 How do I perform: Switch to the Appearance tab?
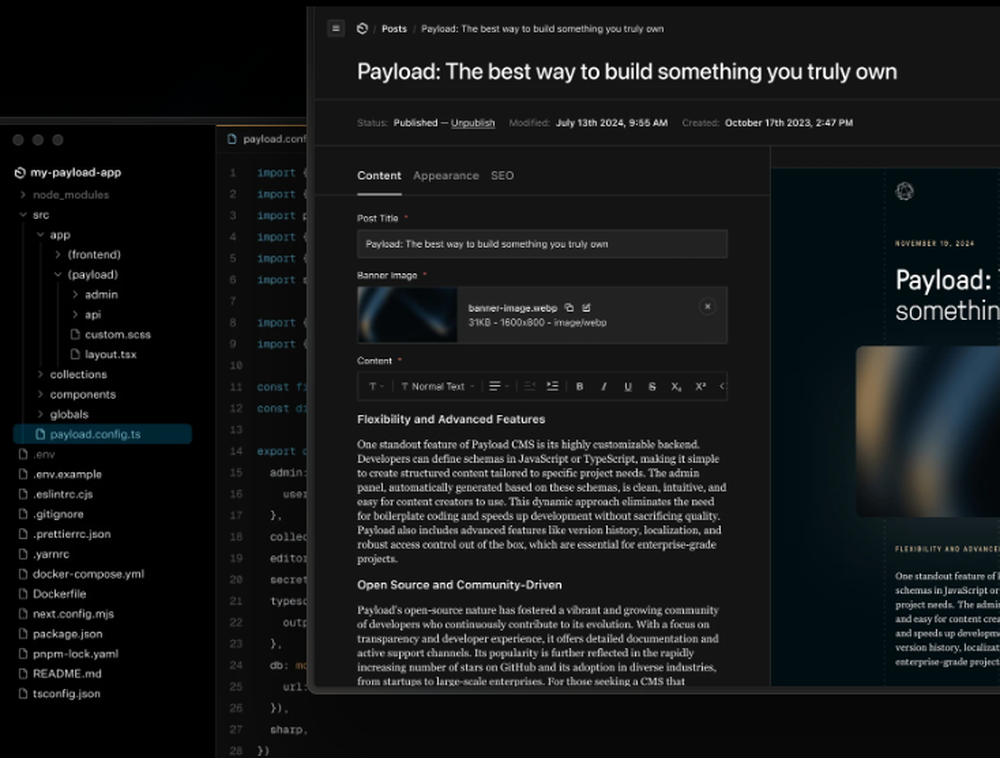point(446,176)
